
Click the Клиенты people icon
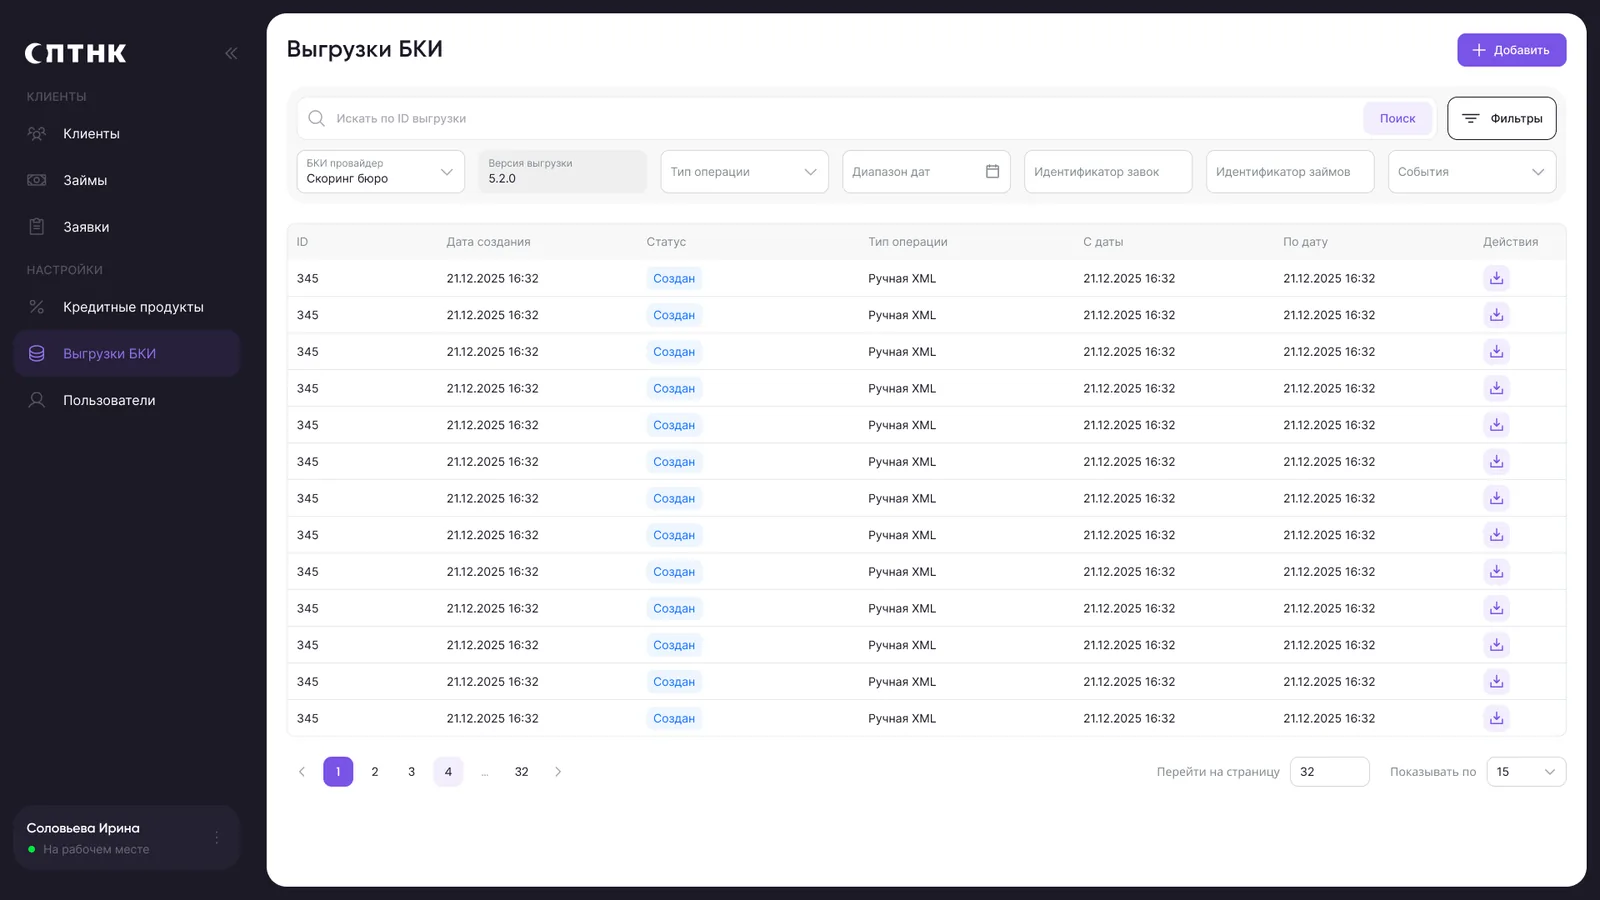click(x=37, y=134)
